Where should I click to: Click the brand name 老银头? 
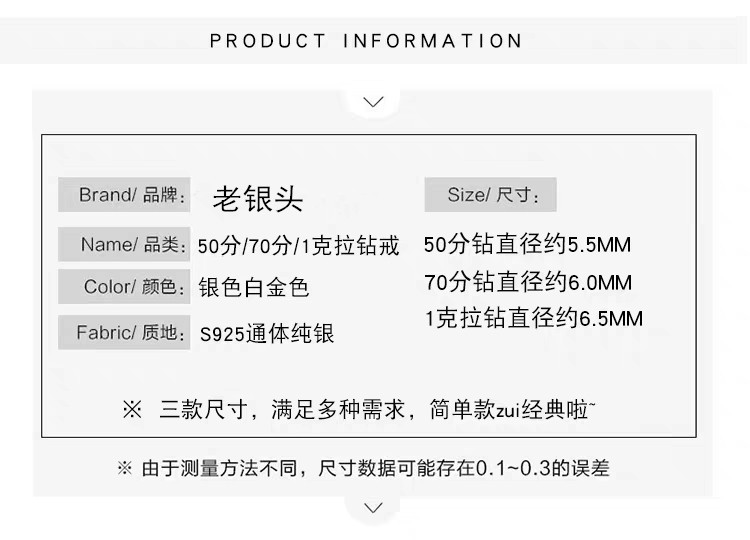tap(258, 198)
